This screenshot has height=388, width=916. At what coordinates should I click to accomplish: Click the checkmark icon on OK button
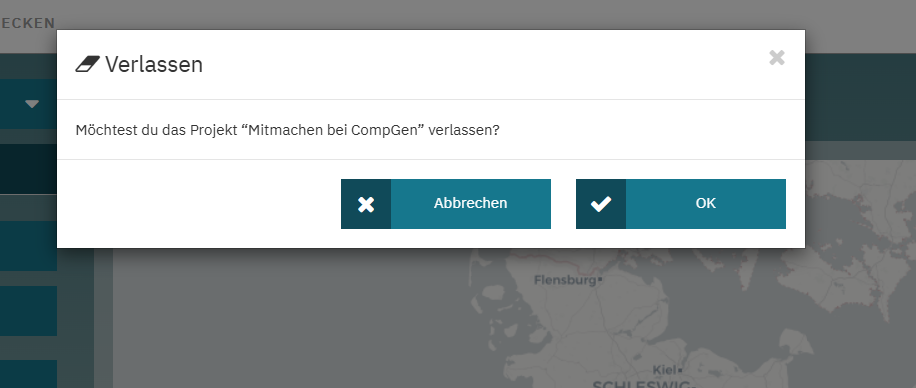tap(601, 204)
